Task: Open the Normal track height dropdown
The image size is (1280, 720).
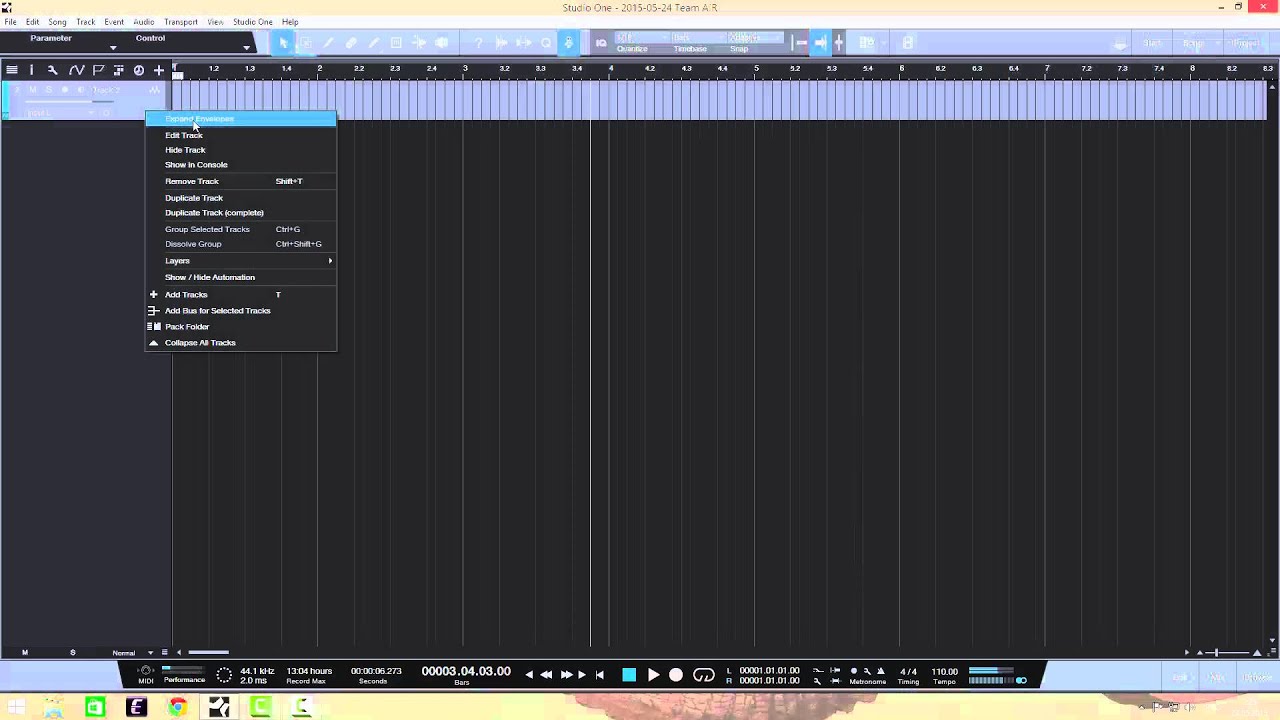Action: pos(131,653)
